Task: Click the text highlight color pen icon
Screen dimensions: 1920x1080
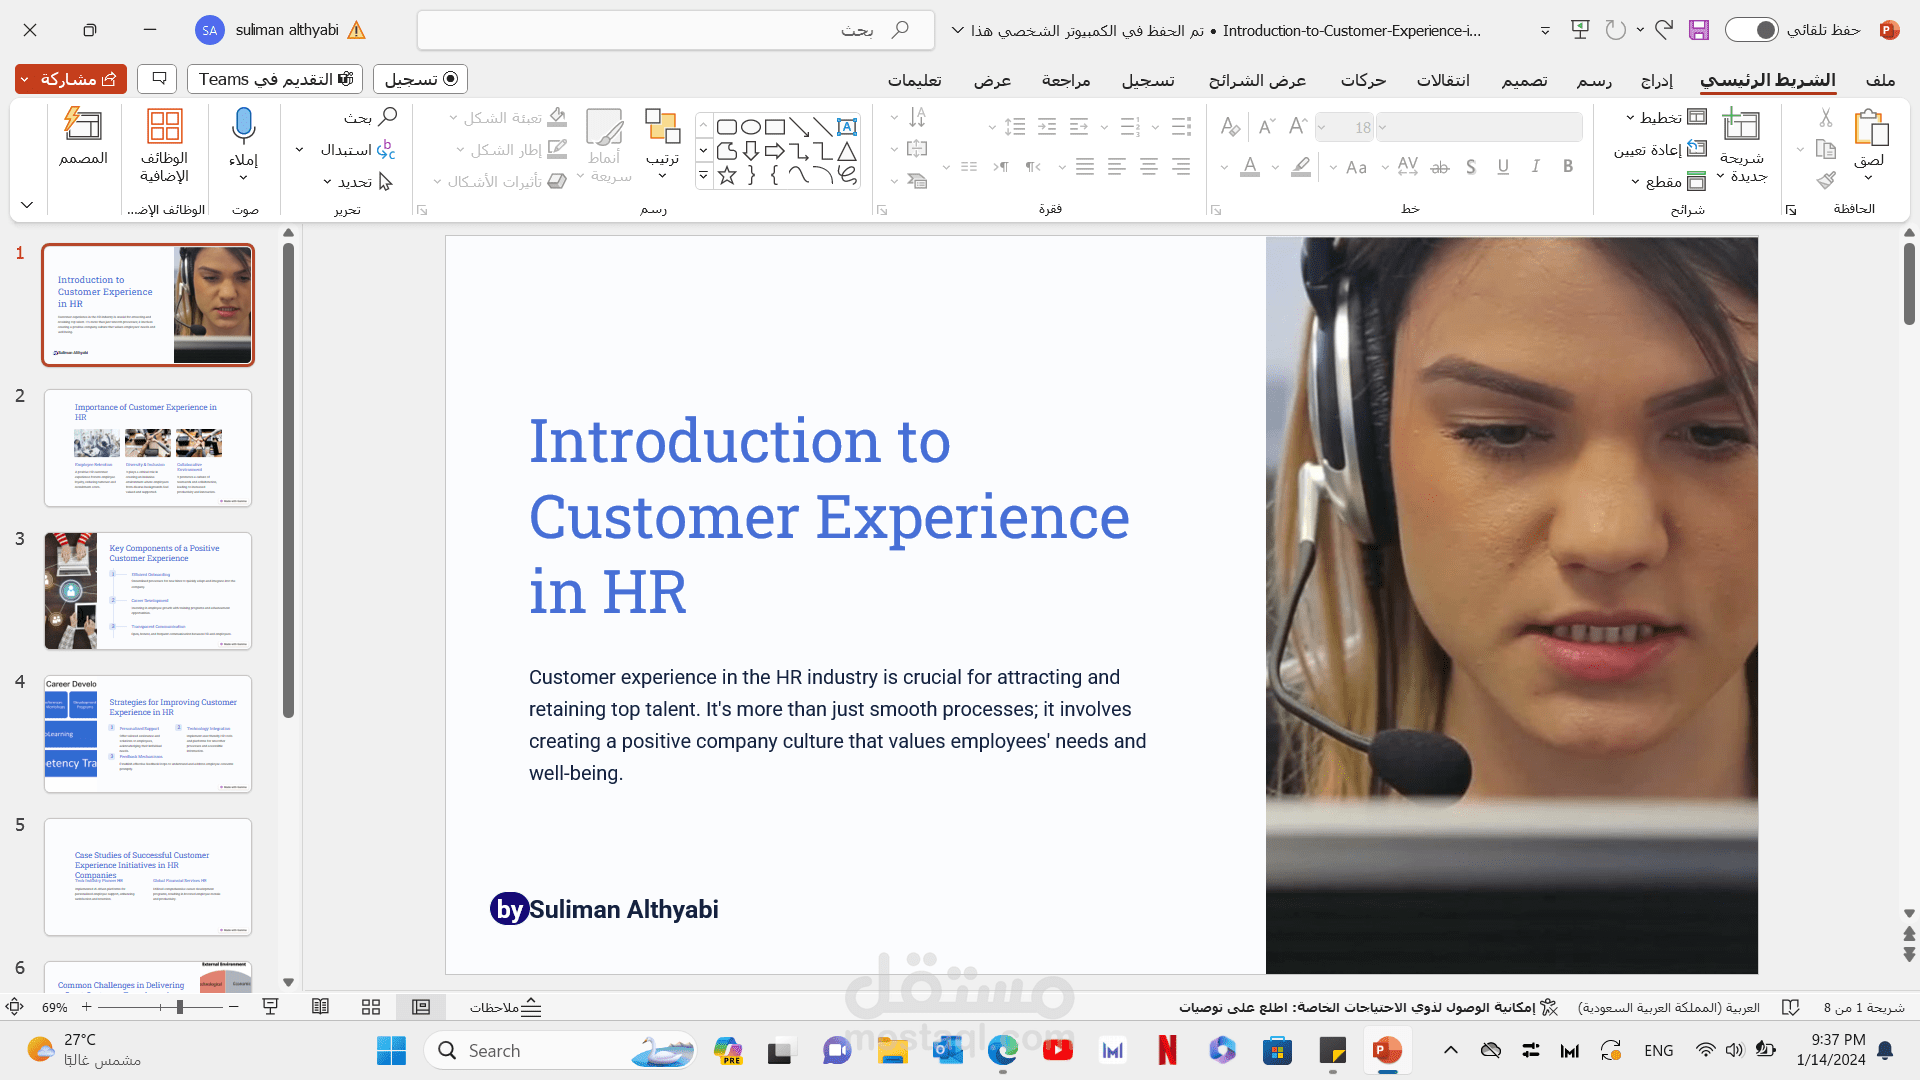Action: [1301, 167]
